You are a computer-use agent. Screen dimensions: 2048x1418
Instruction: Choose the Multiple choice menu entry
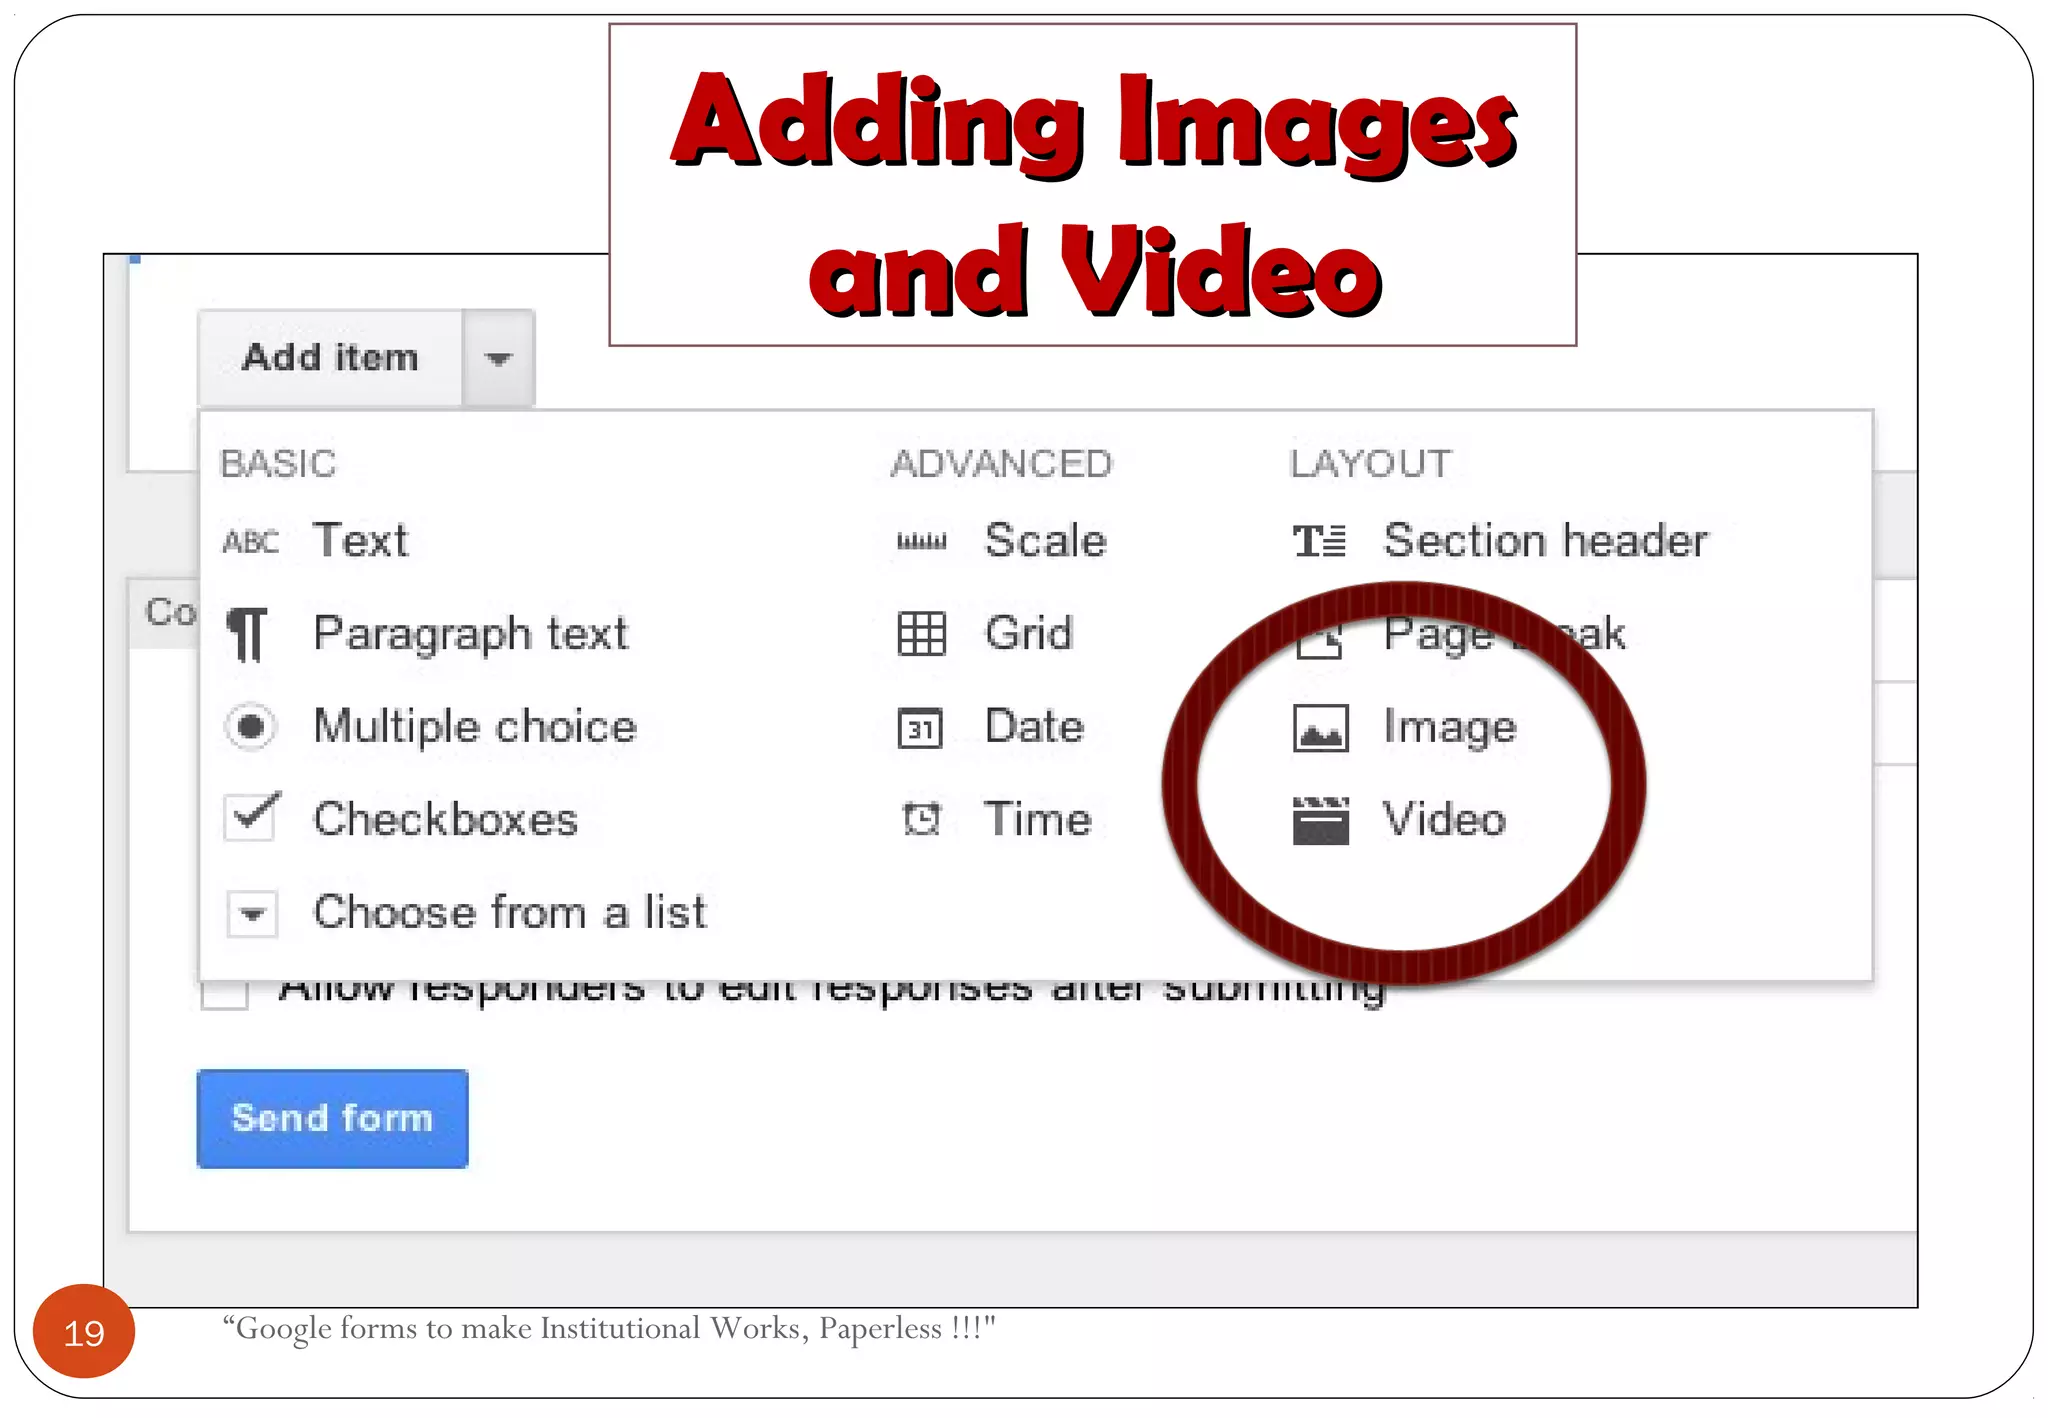(x=475, y=726)
